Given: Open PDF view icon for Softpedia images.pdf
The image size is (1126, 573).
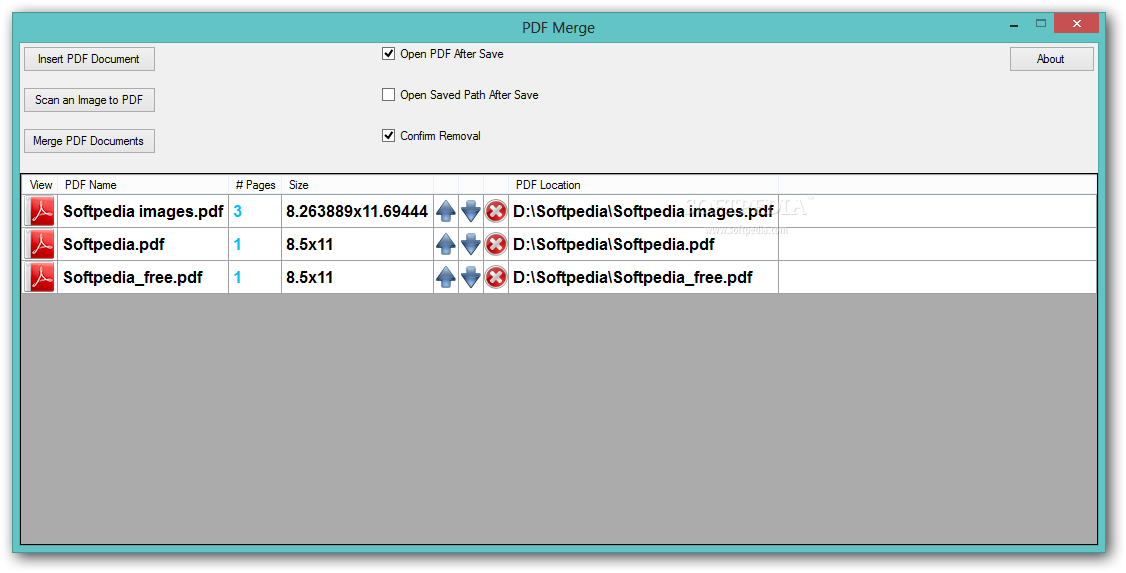Looking at the screenshot, I should tap(40, 211).
